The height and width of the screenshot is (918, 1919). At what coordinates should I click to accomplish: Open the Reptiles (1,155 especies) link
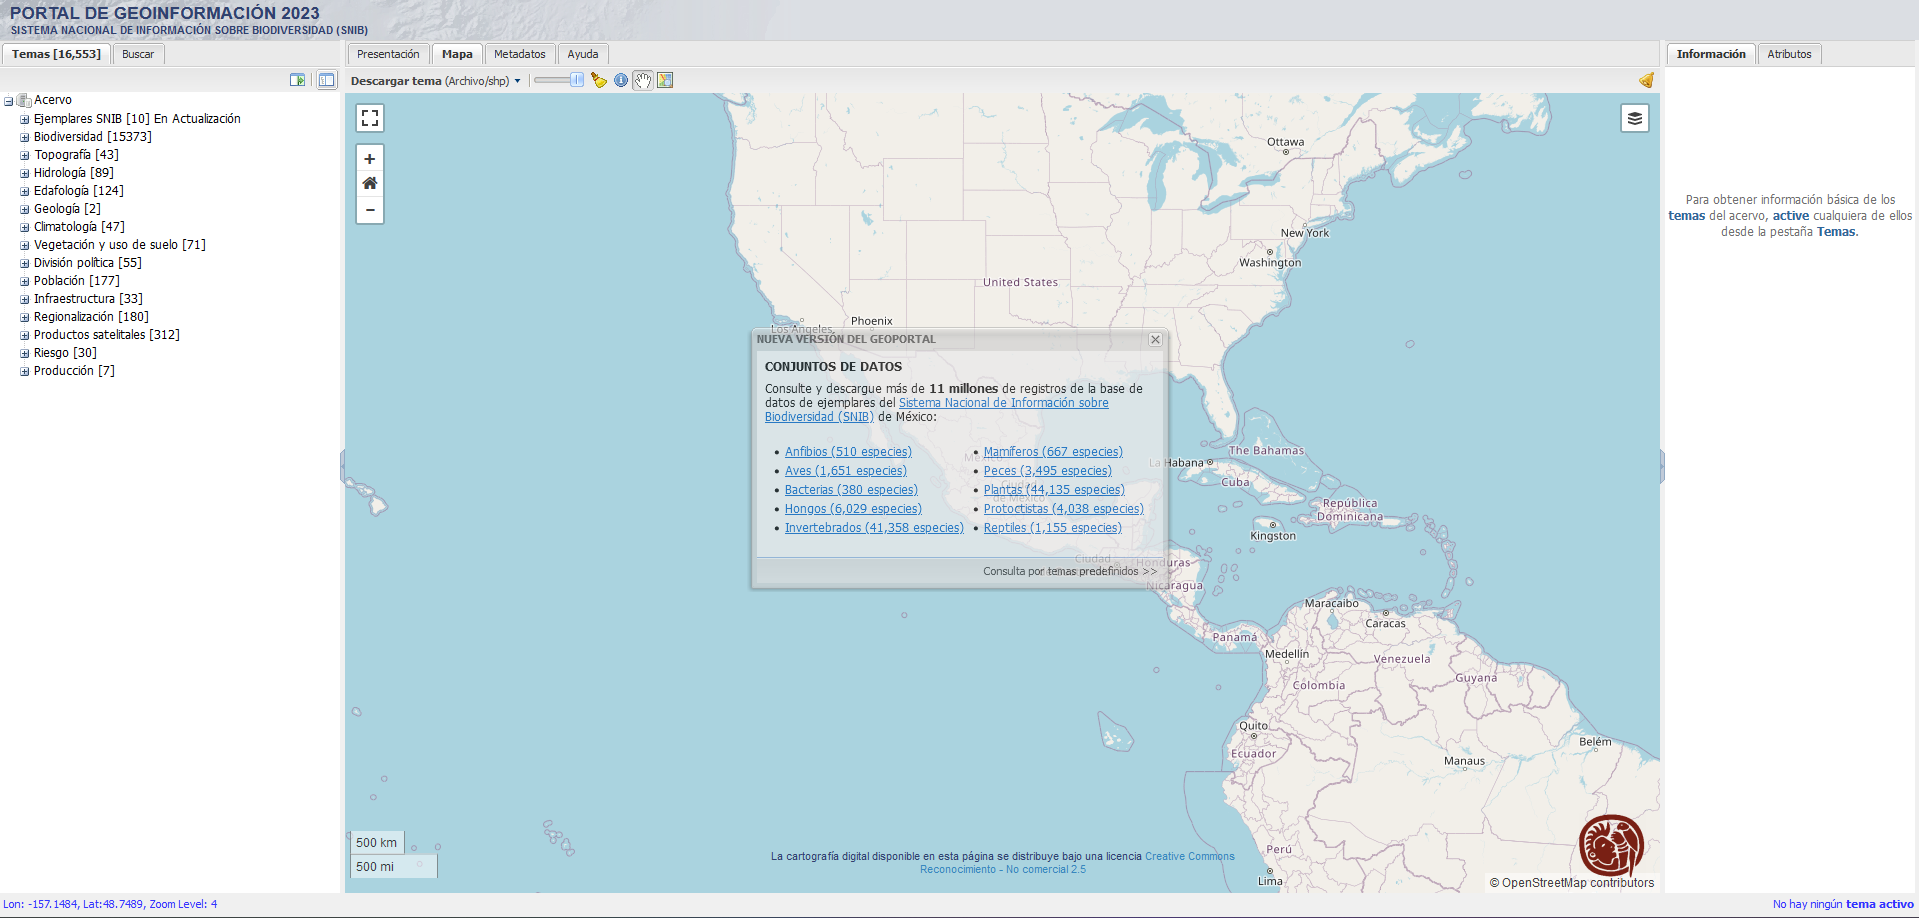[x=1053, y=528]
